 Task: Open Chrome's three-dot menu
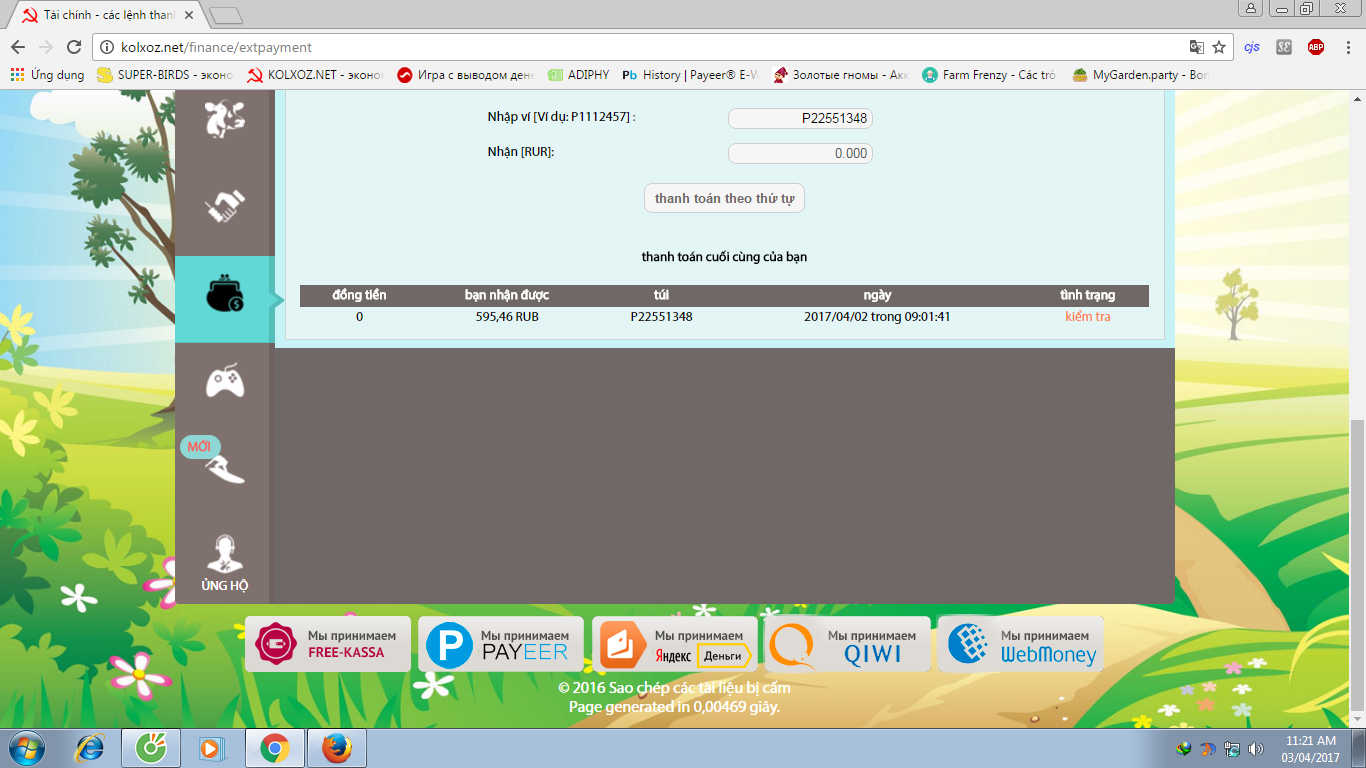tap(1346, 47)
